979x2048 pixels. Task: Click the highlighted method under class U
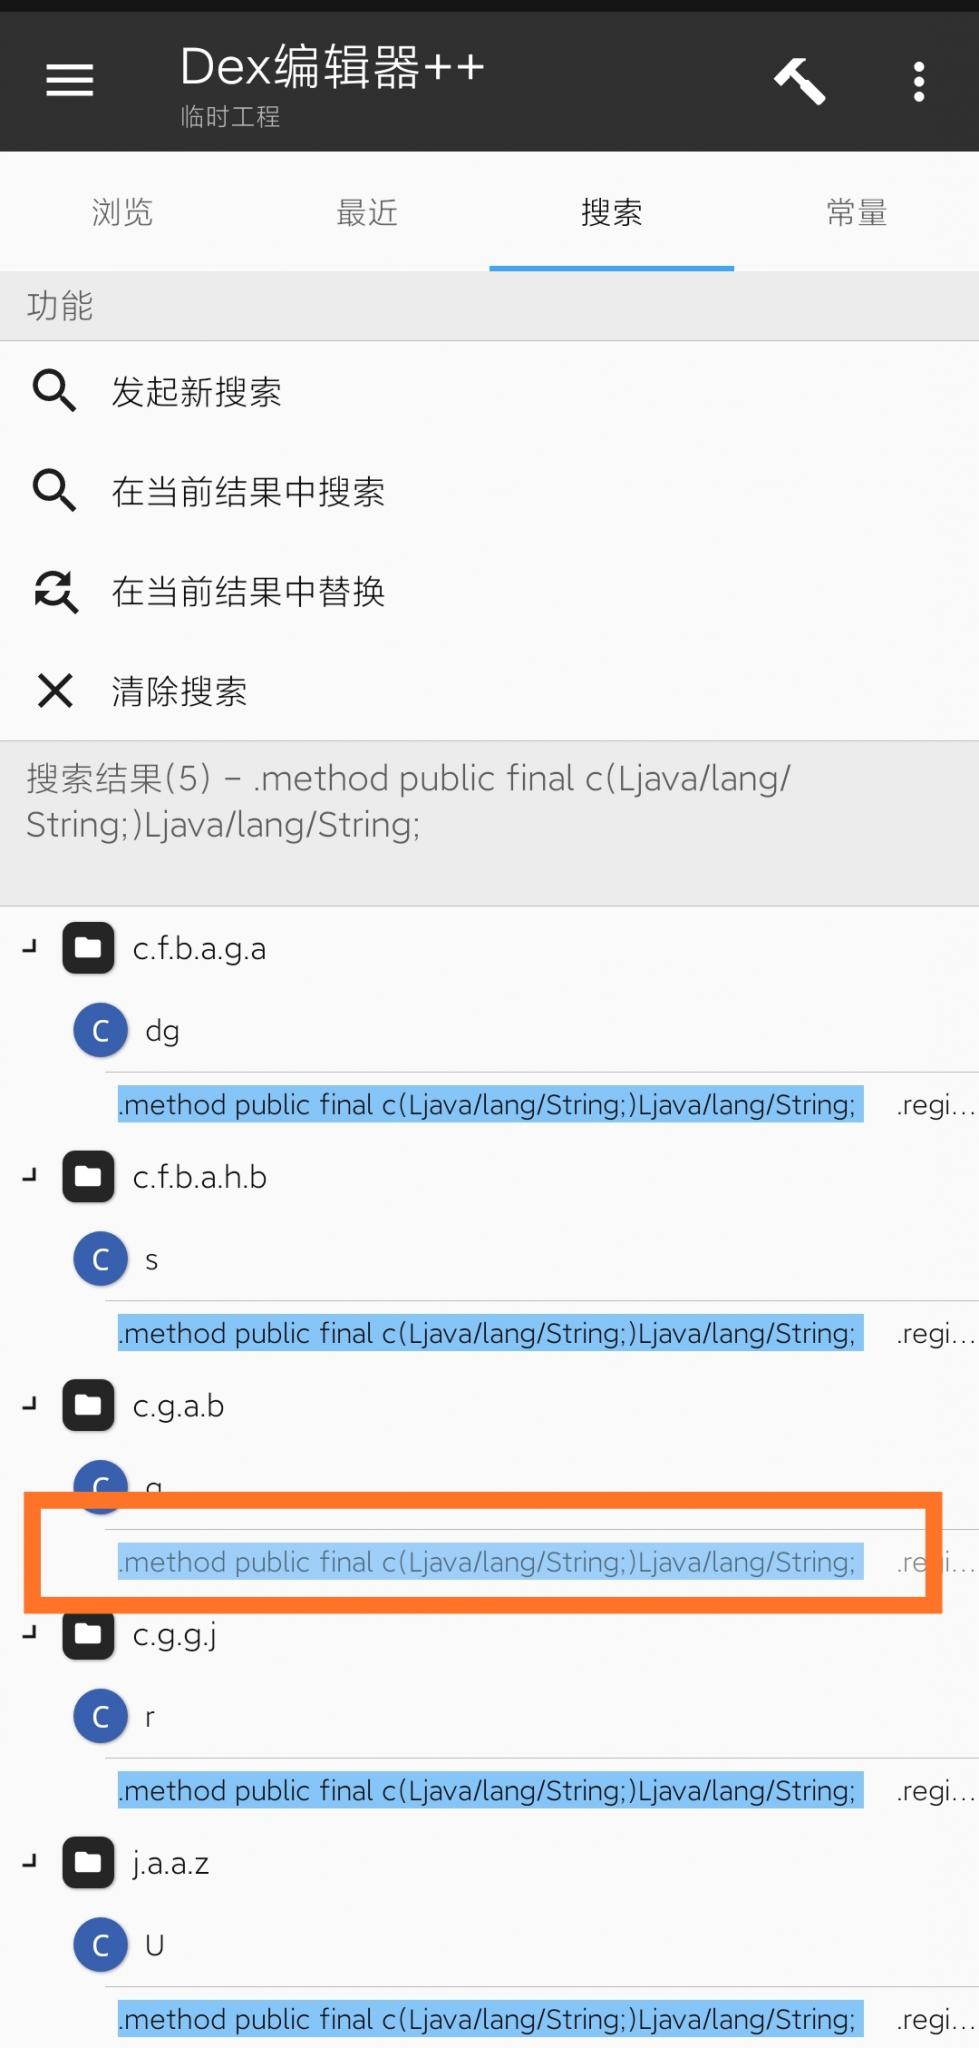488,2019
